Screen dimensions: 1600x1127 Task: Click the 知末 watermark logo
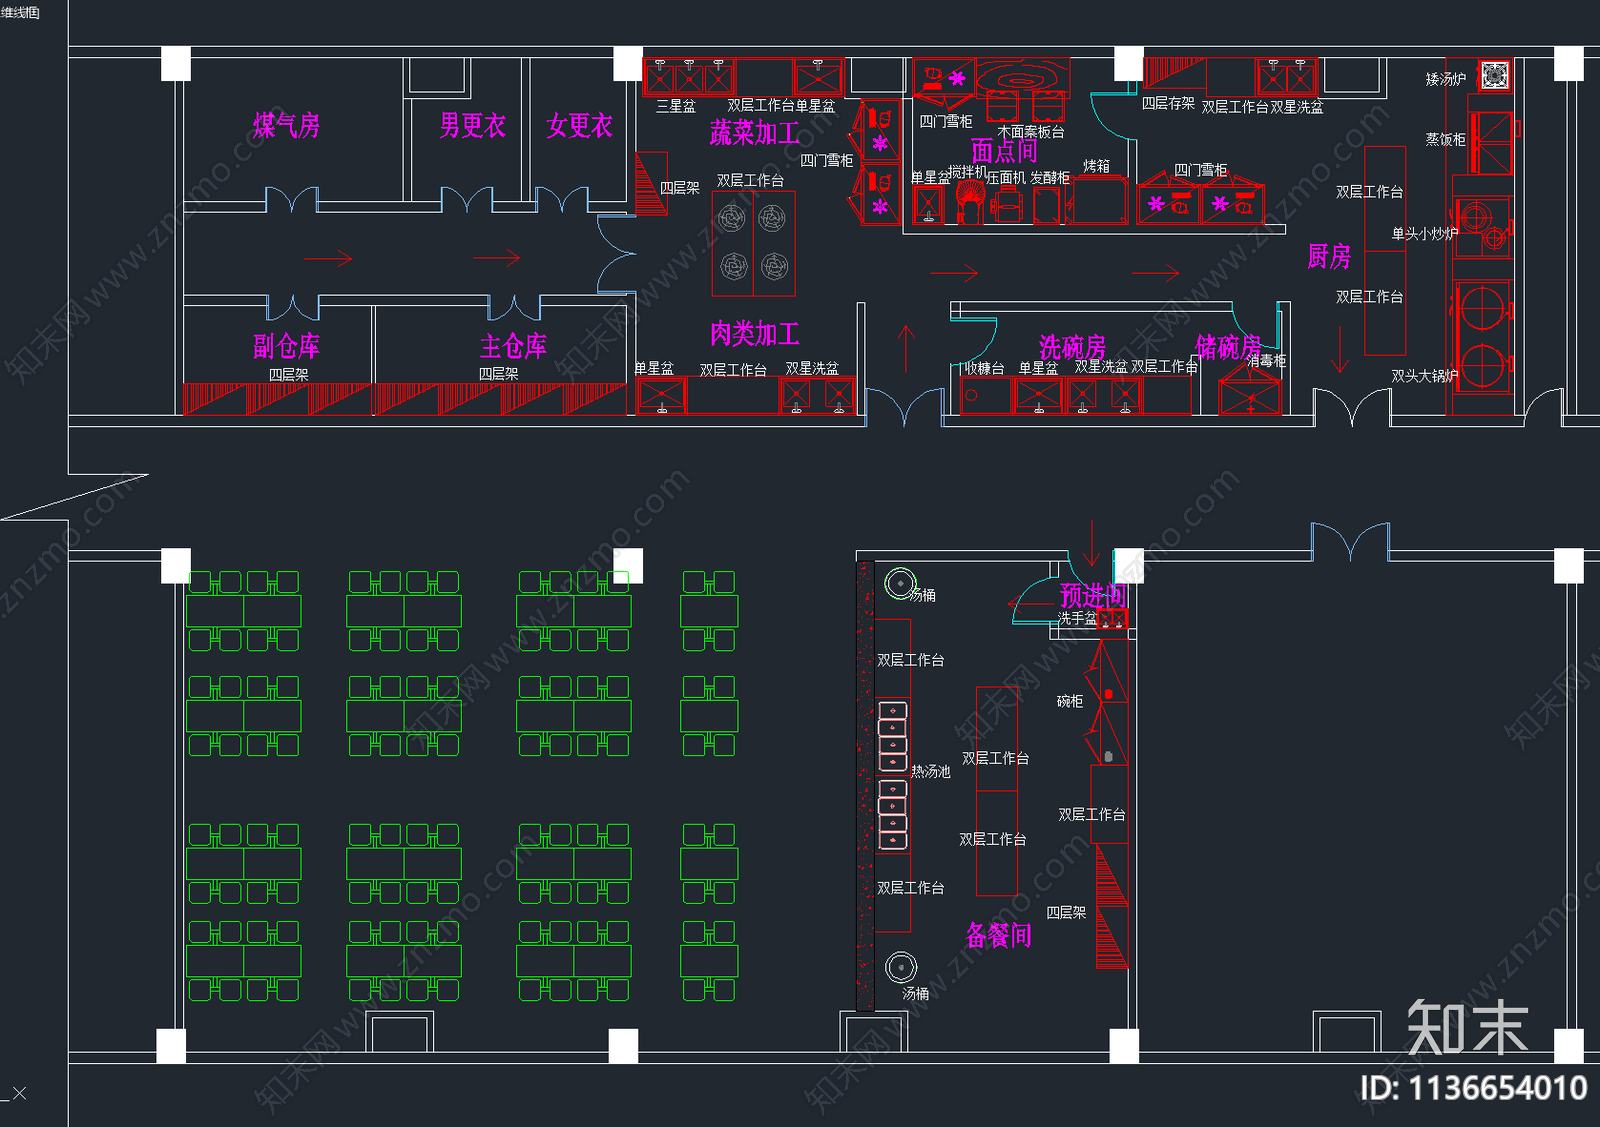click(1467, 1027)
